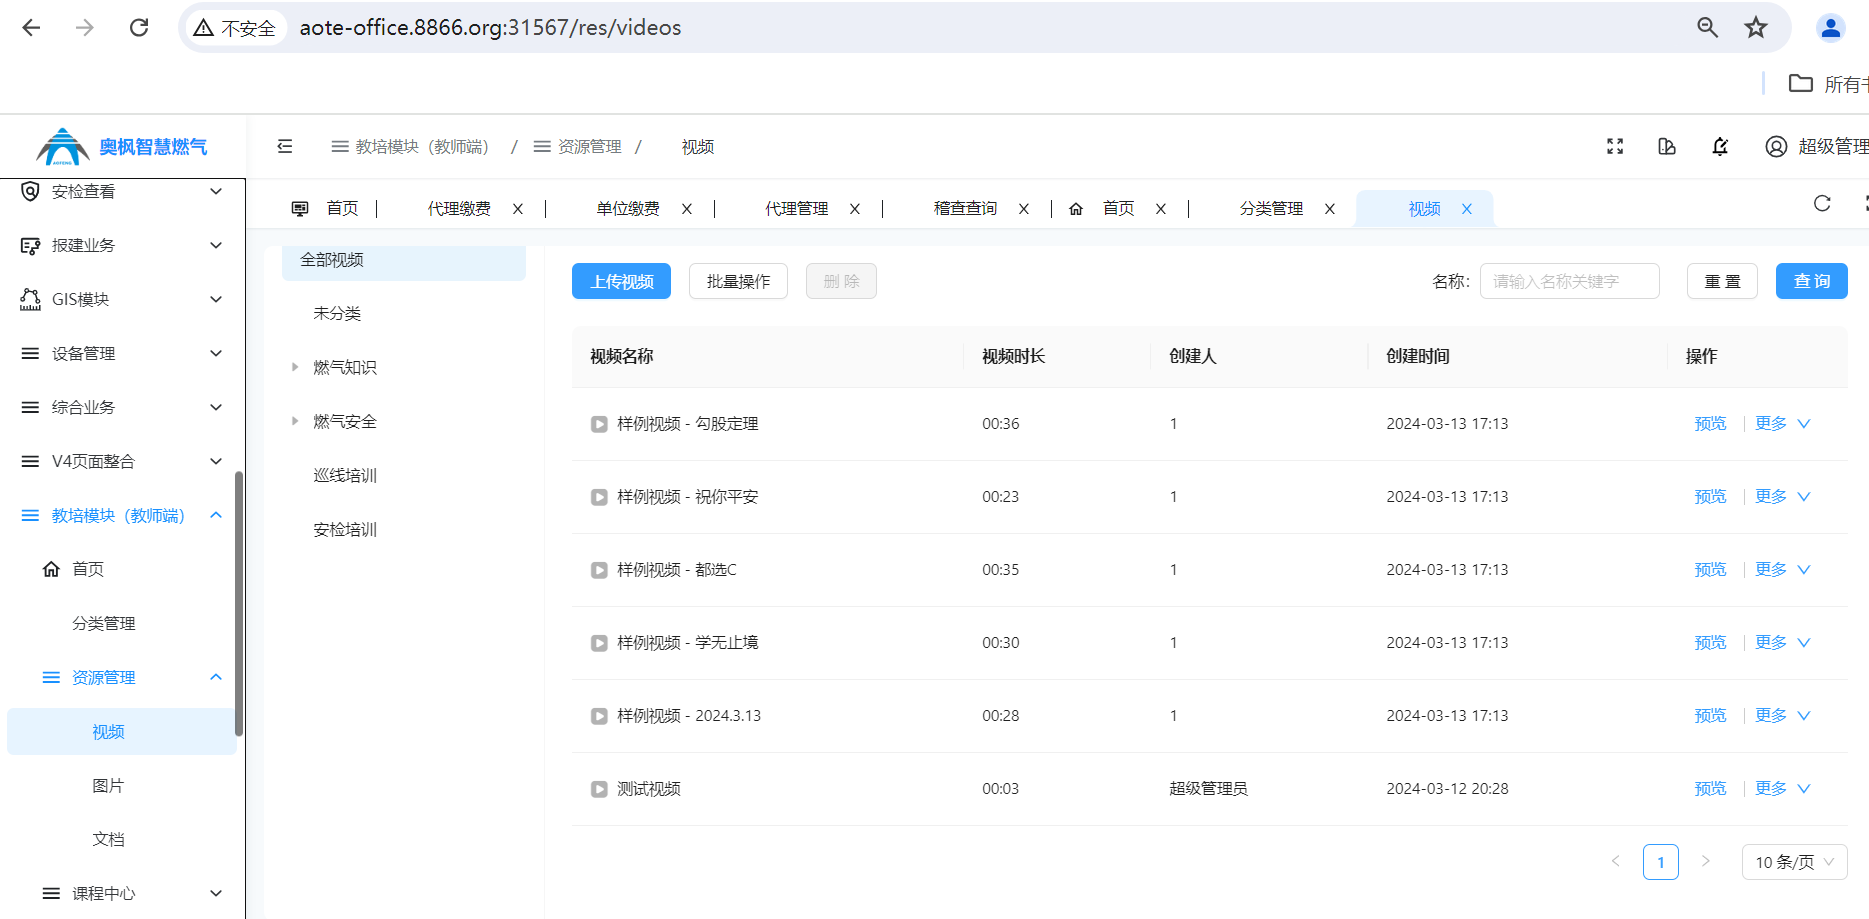Click the 批量操作 button
Screen dimensions: 1869x919
(x=738, y=282)
